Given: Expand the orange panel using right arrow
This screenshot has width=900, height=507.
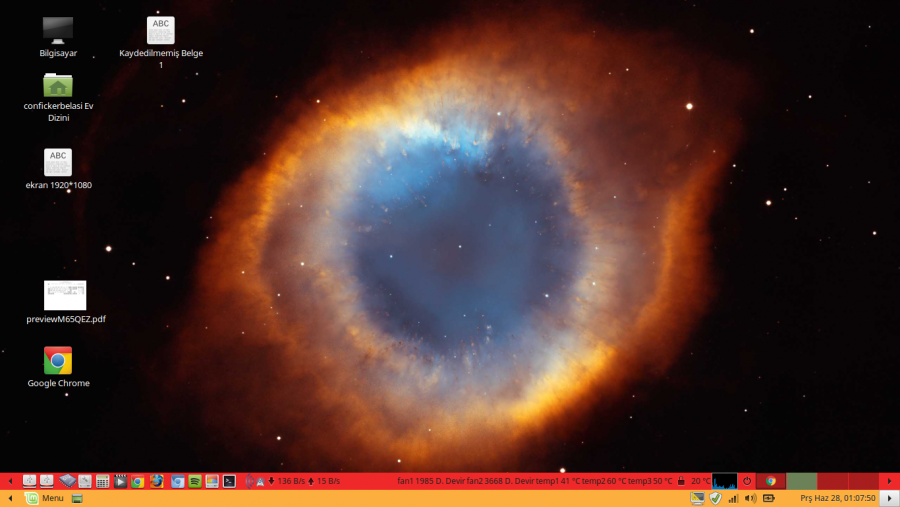Looking at the screenshot, I should click(x=890, y=498).
